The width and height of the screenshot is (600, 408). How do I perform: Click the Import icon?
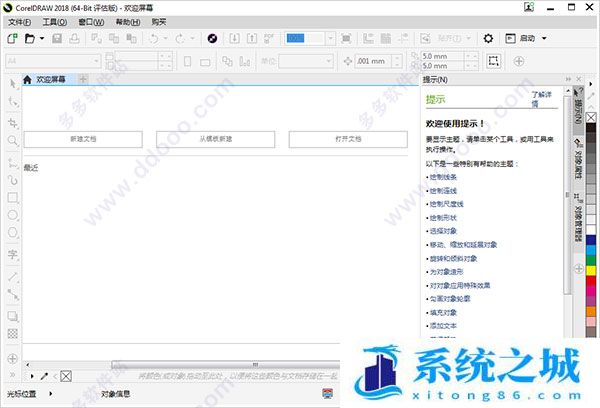click(x=234, y=38)
